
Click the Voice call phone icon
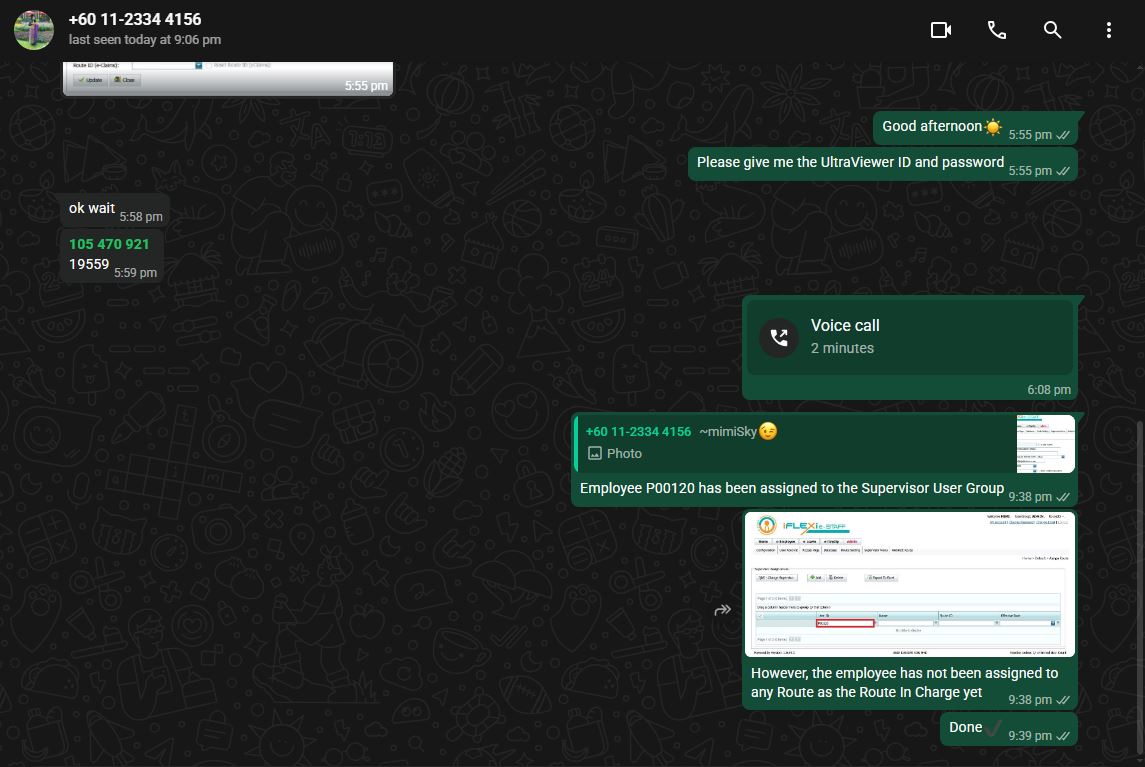click(x=779, y=337)
